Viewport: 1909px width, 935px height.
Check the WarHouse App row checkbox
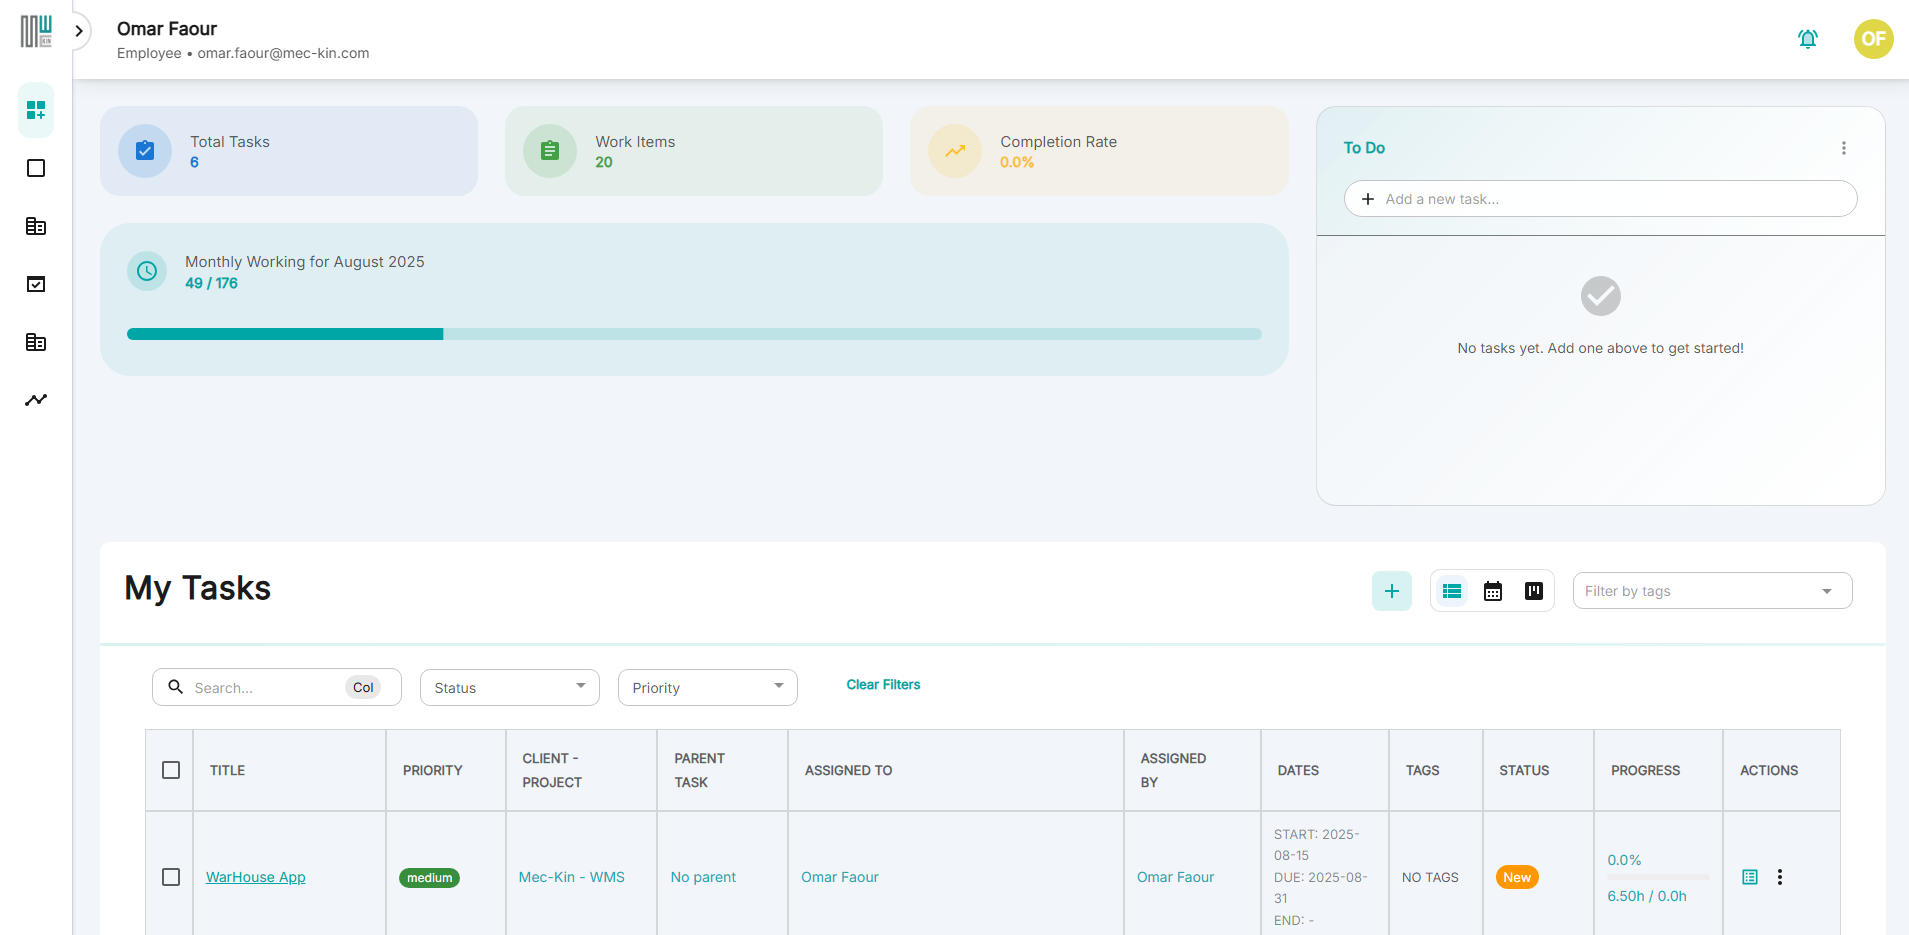(171, 877)
